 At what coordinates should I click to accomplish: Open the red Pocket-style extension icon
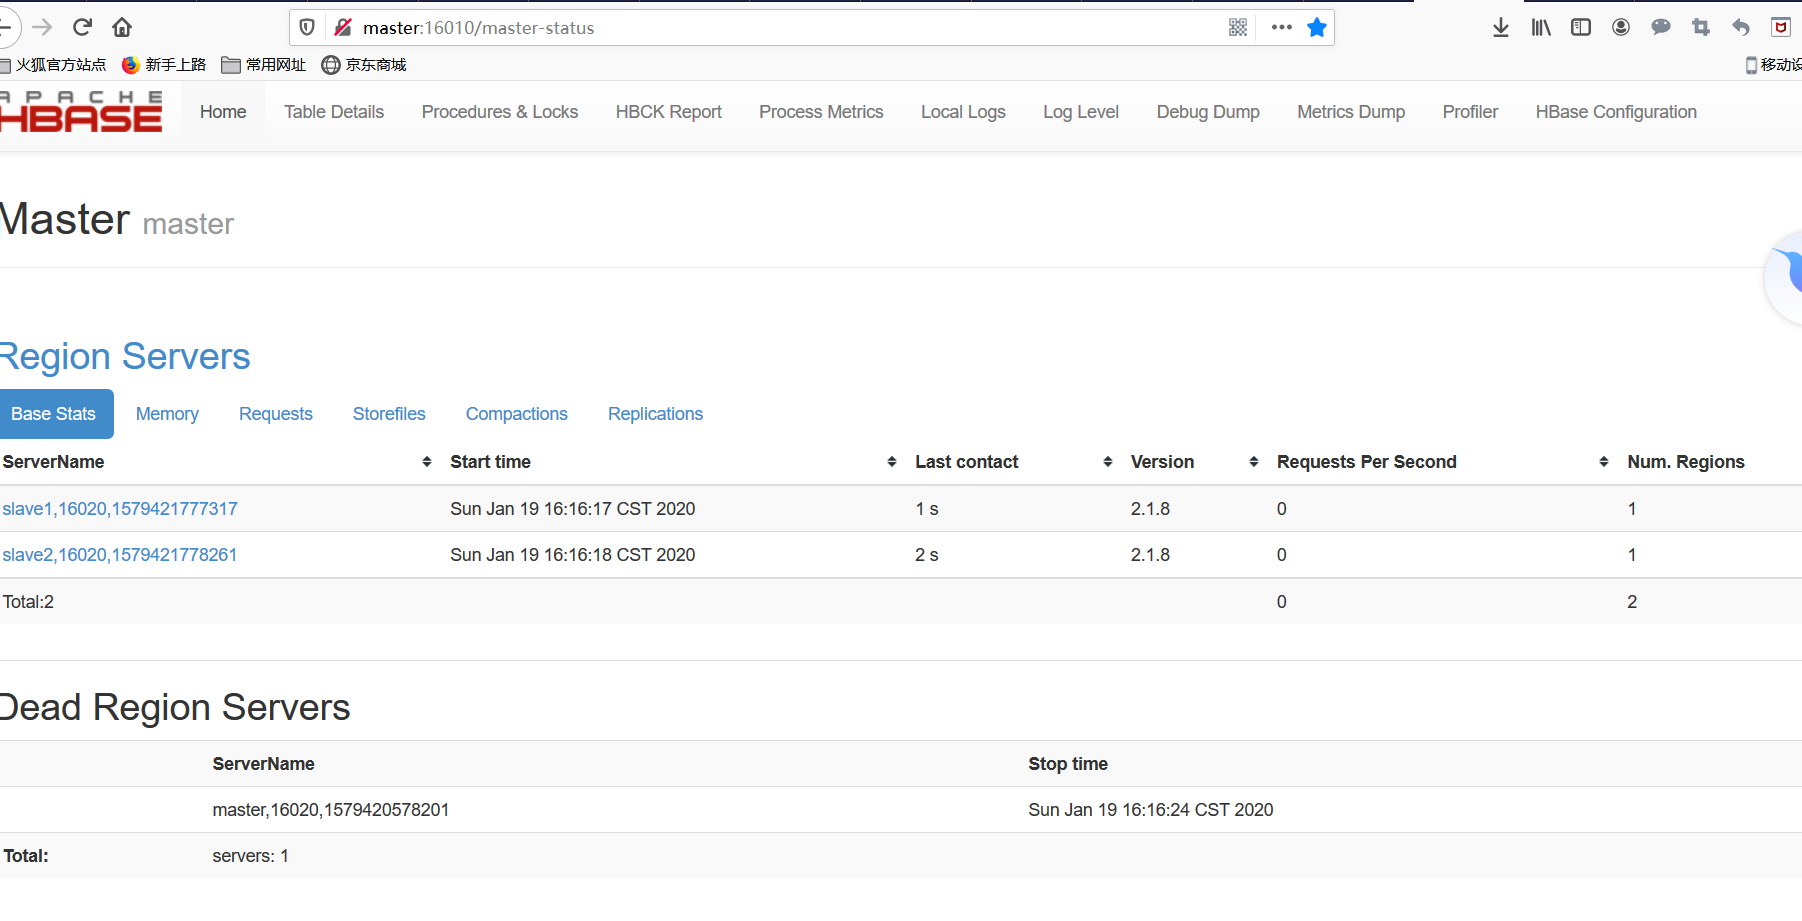1781,28
